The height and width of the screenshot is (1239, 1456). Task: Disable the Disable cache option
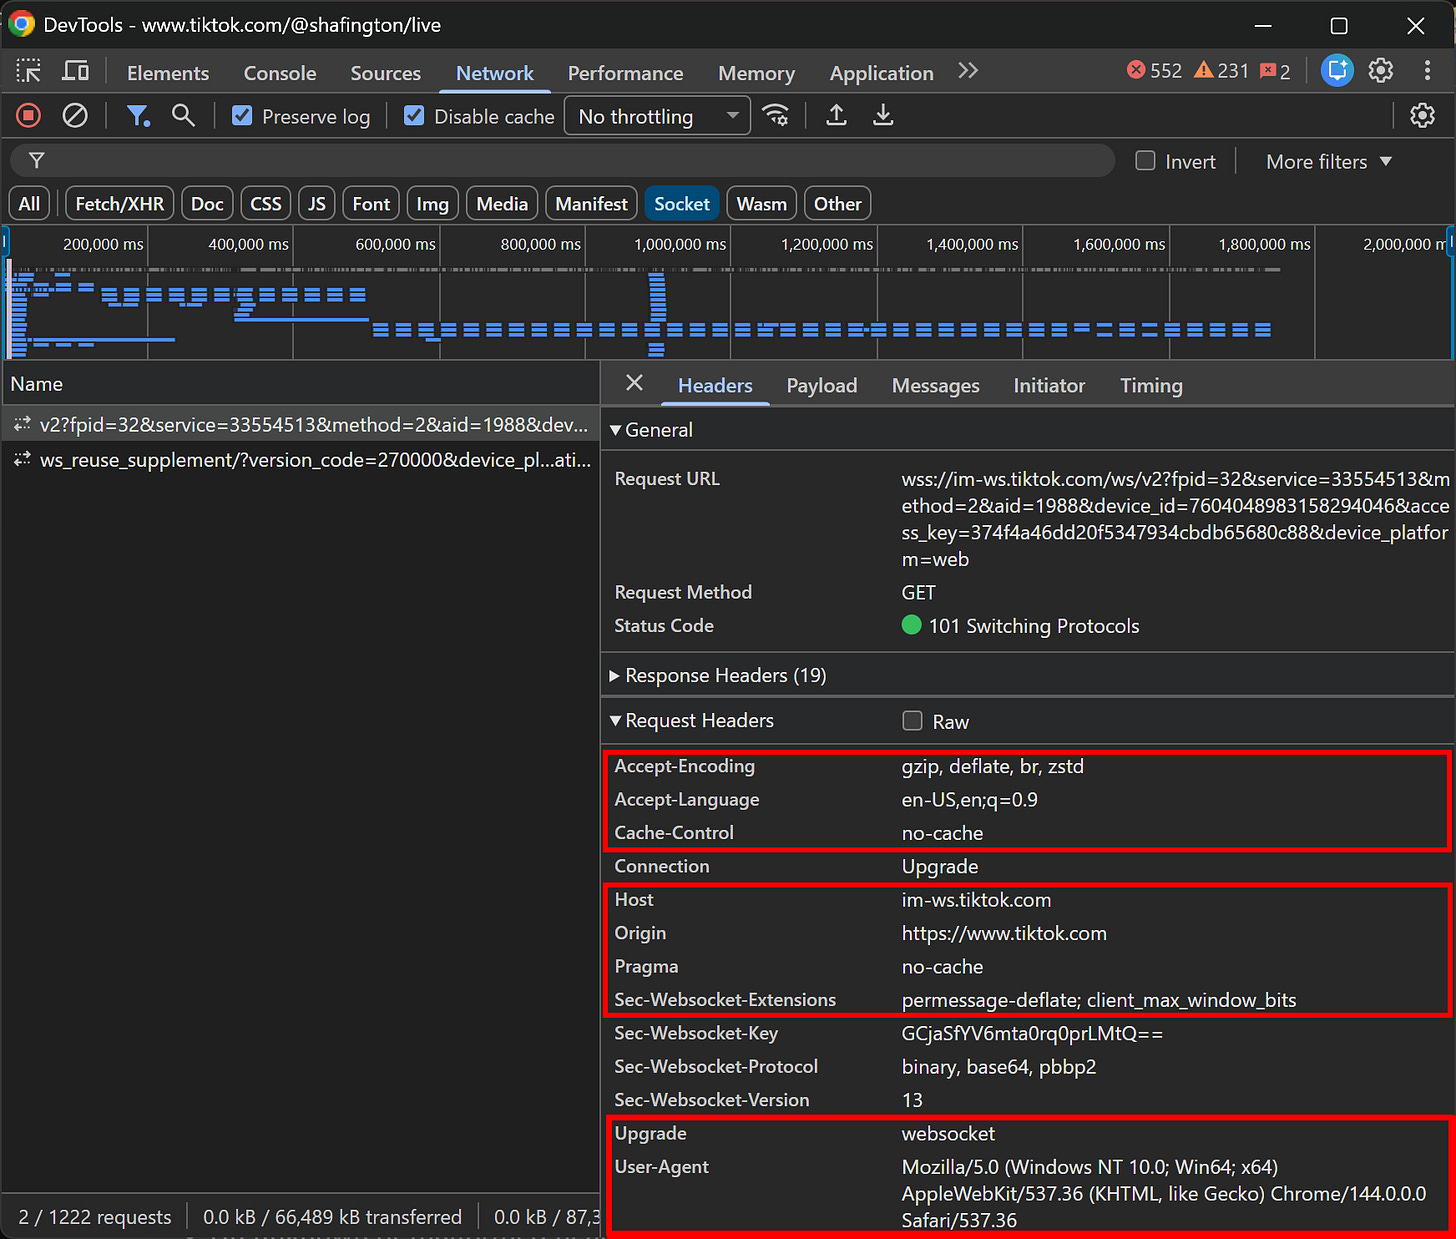click(x=414, y=116)
